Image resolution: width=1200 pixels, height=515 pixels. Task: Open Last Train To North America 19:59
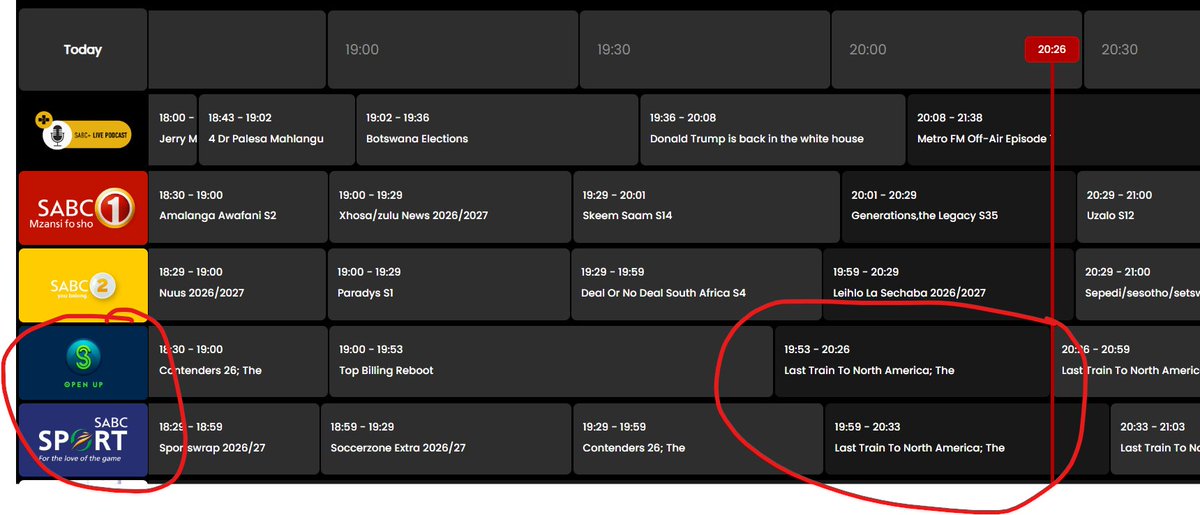point(966,440)
